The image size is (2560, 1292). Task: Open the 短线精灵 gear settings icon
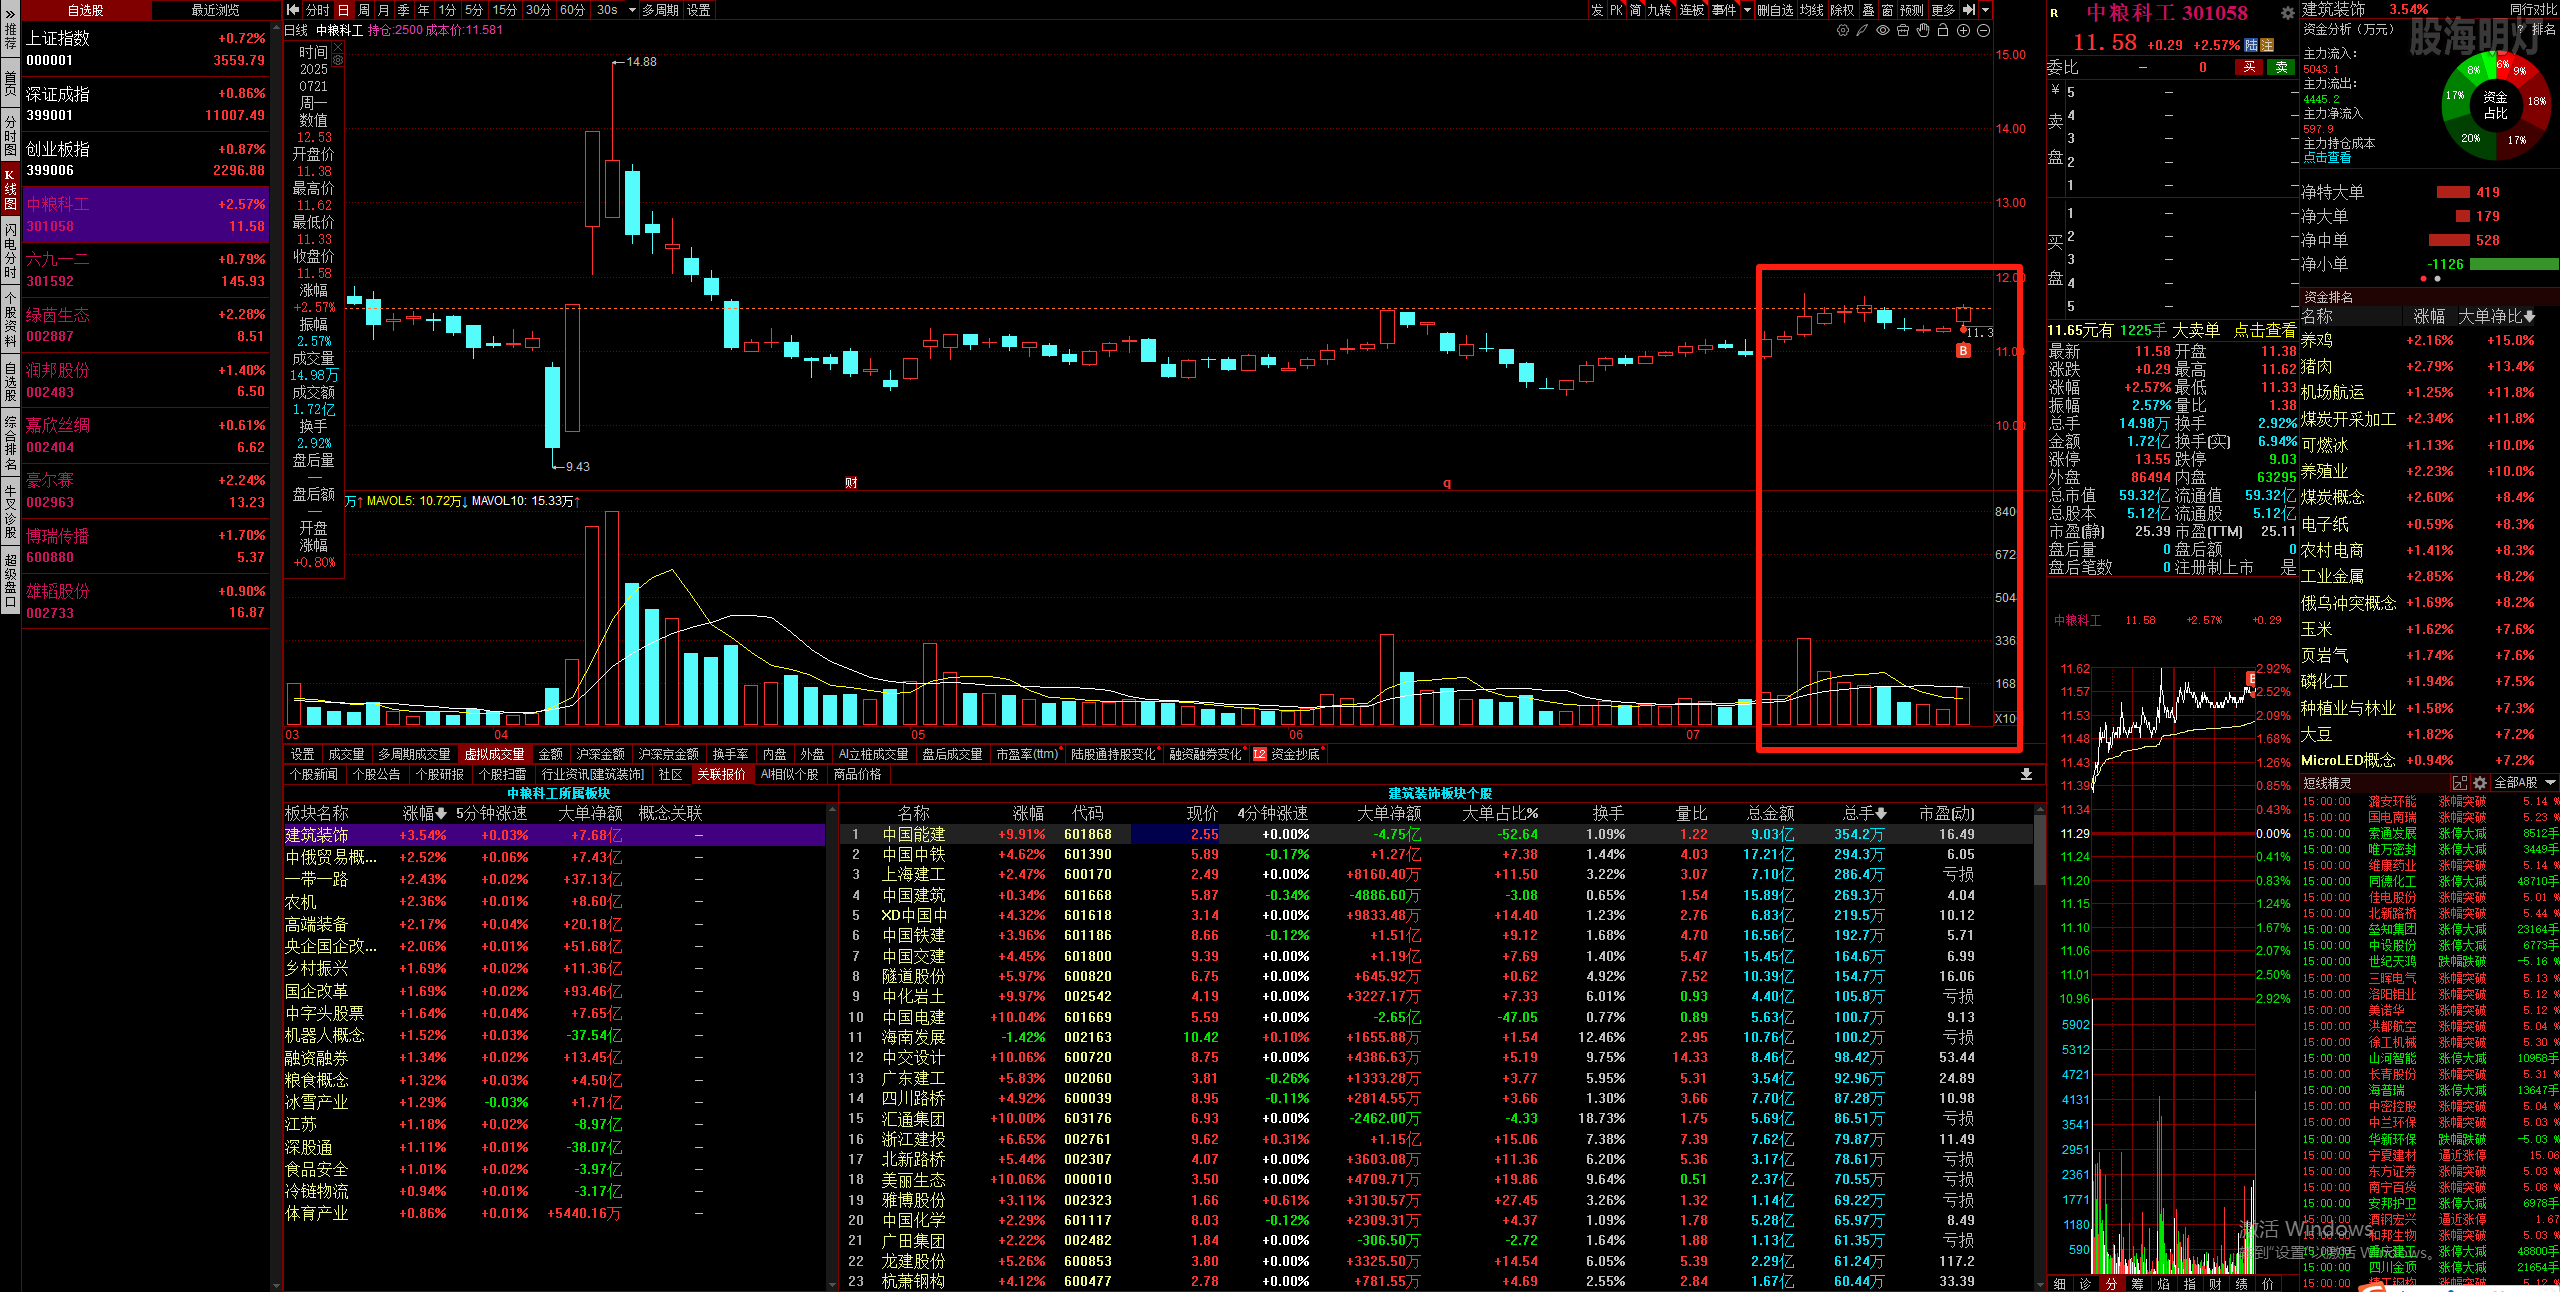pos(2479,783)
